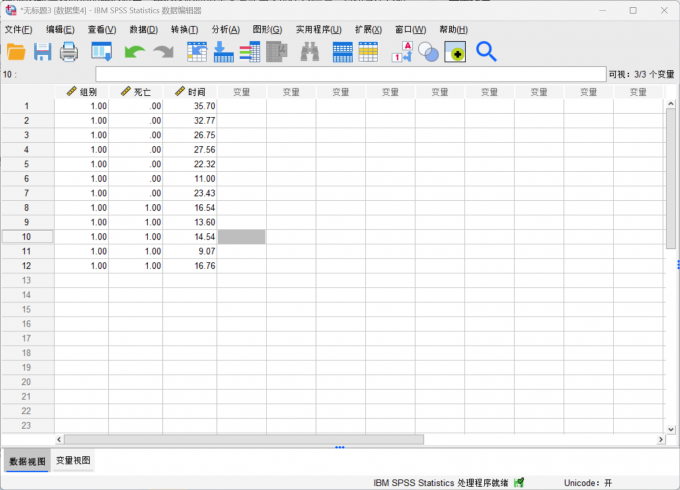Undo the last action green arrow

134,52
